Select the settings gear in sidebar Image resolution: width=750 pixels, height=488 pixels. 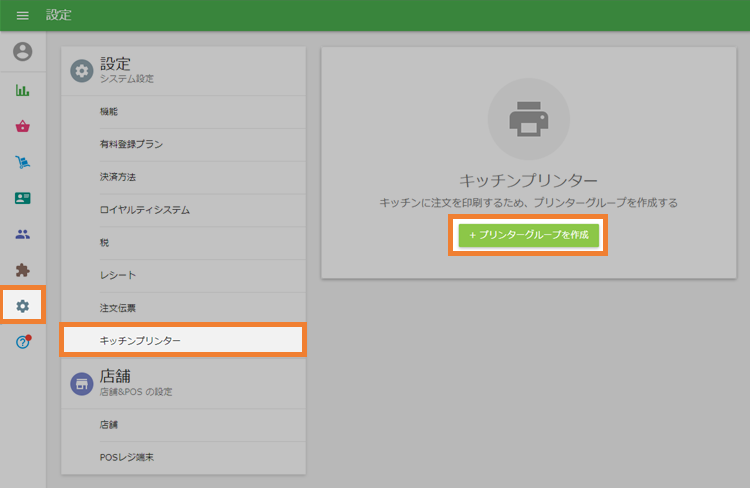[22, 306]
